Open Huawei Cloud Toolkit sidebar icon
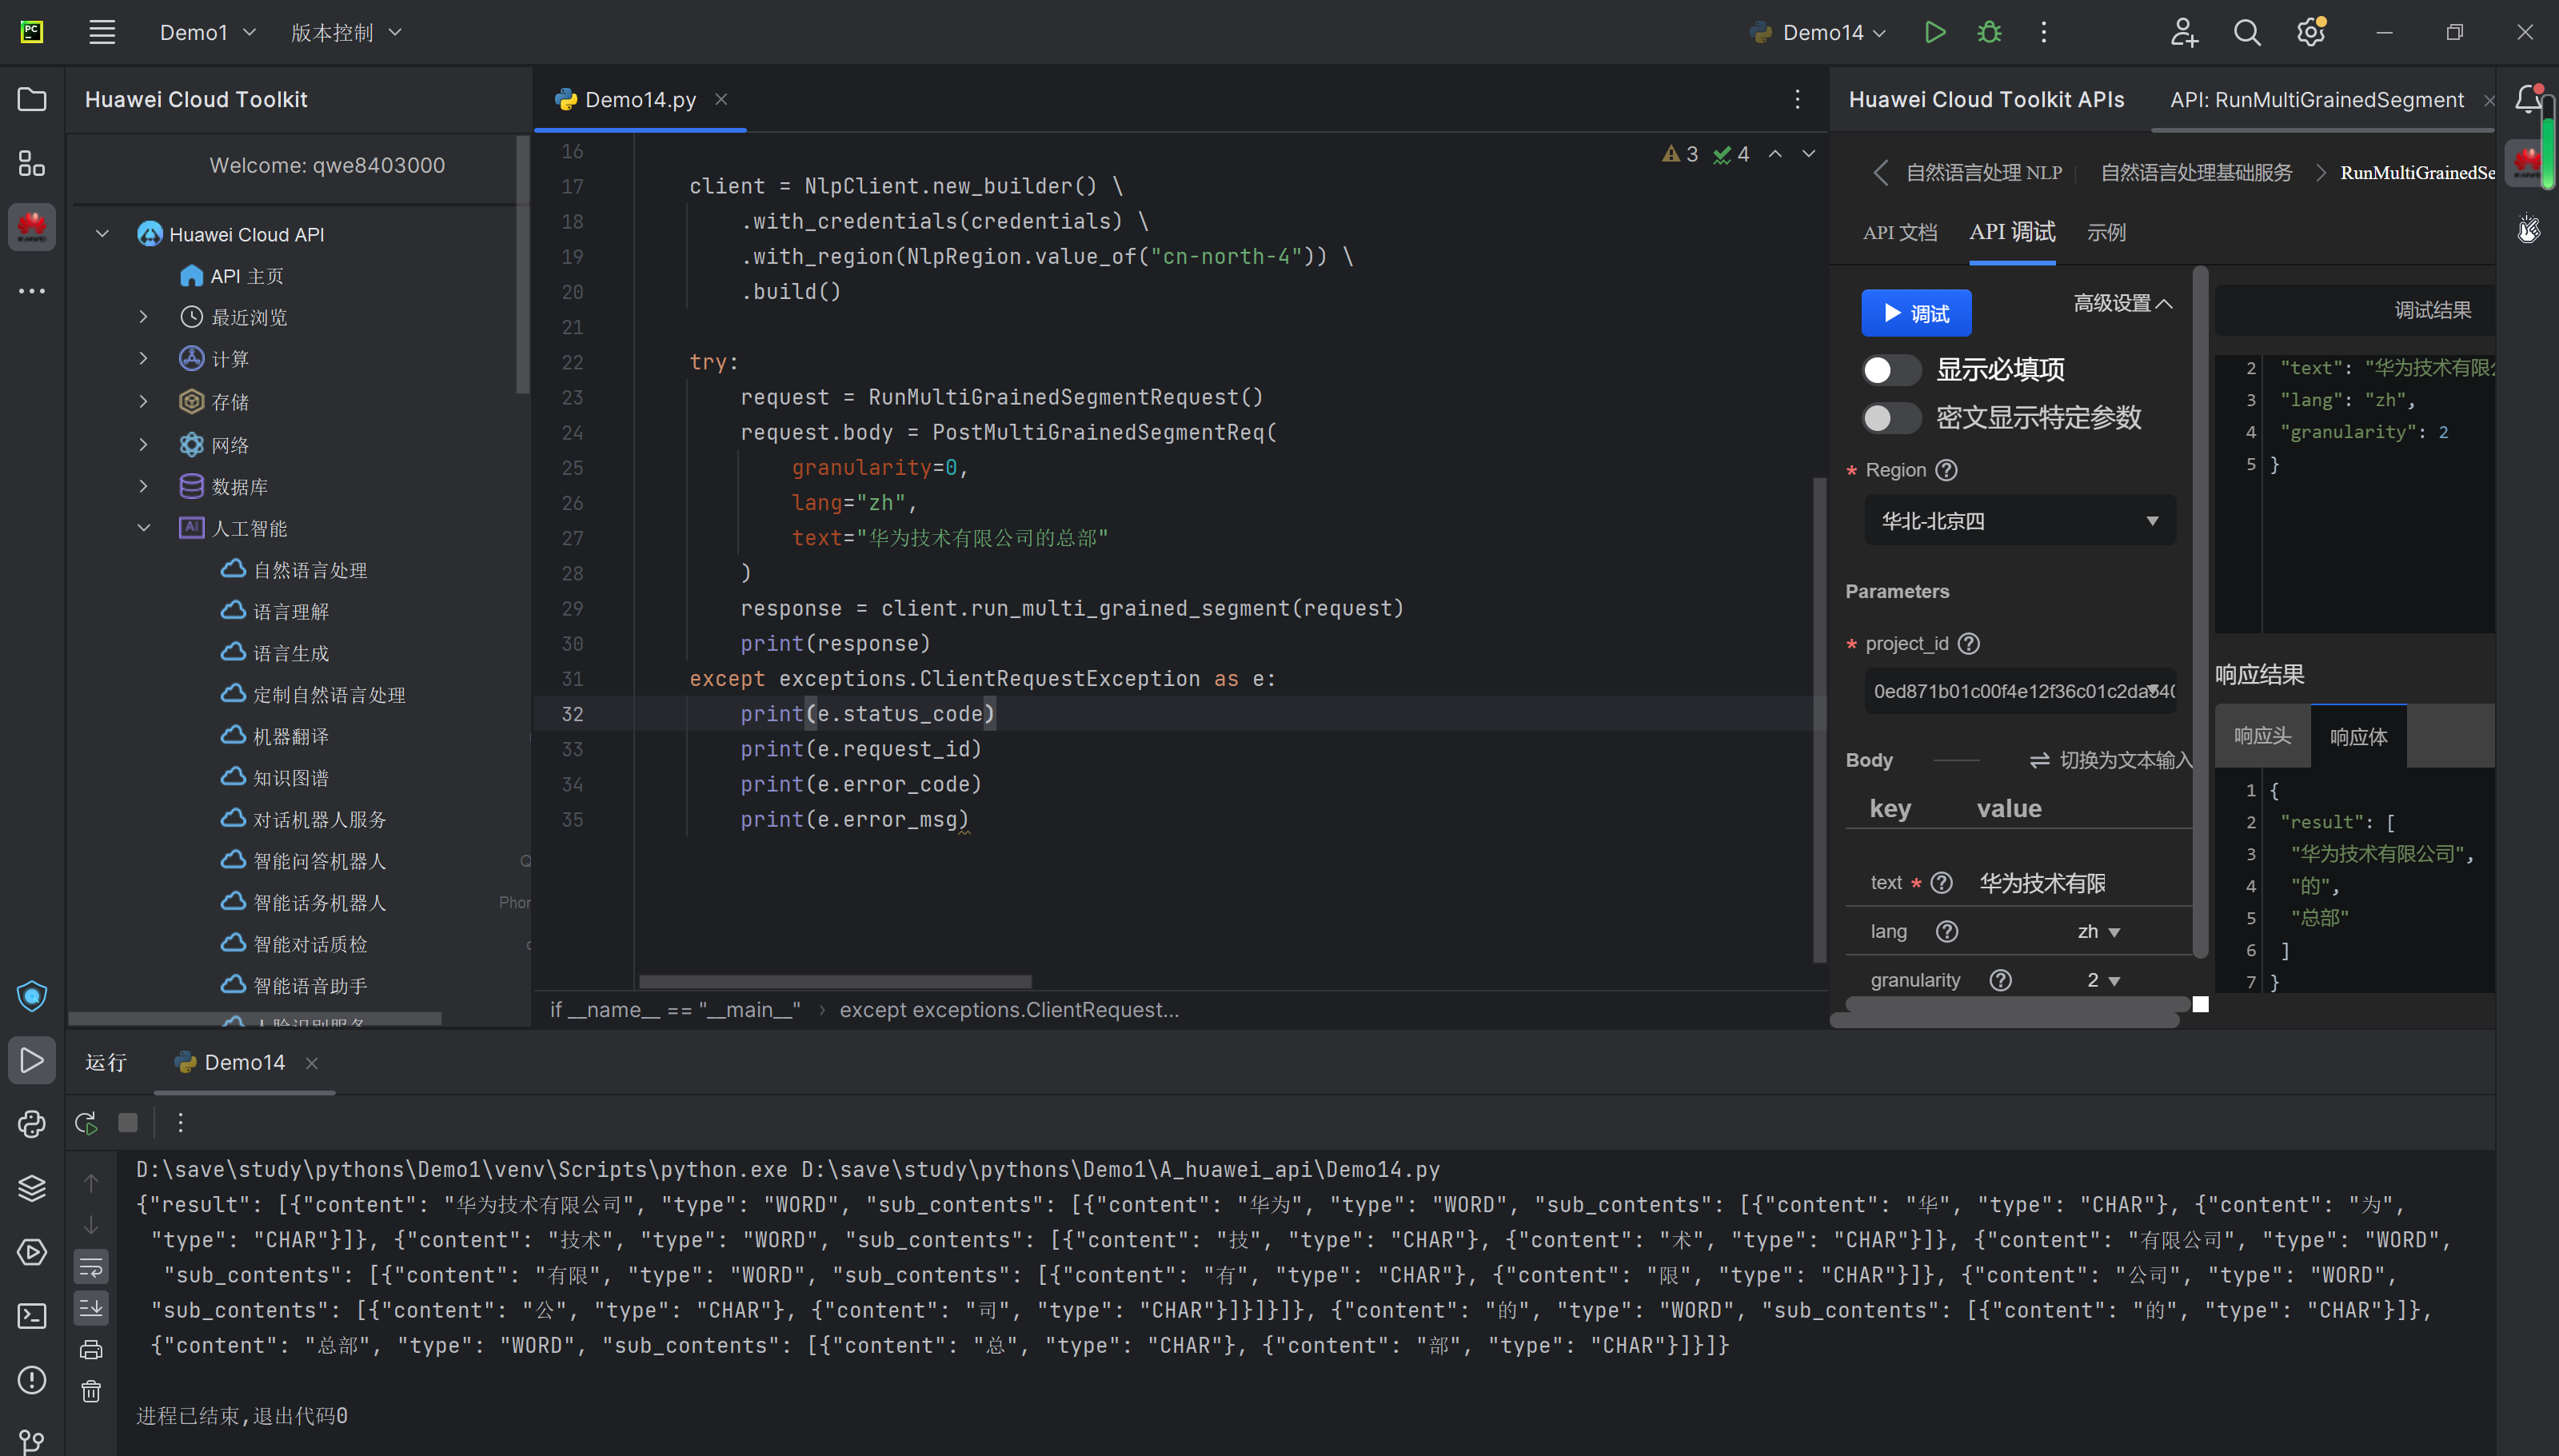This screenshot has height=1456, width=2559. [x=32, y=227]
